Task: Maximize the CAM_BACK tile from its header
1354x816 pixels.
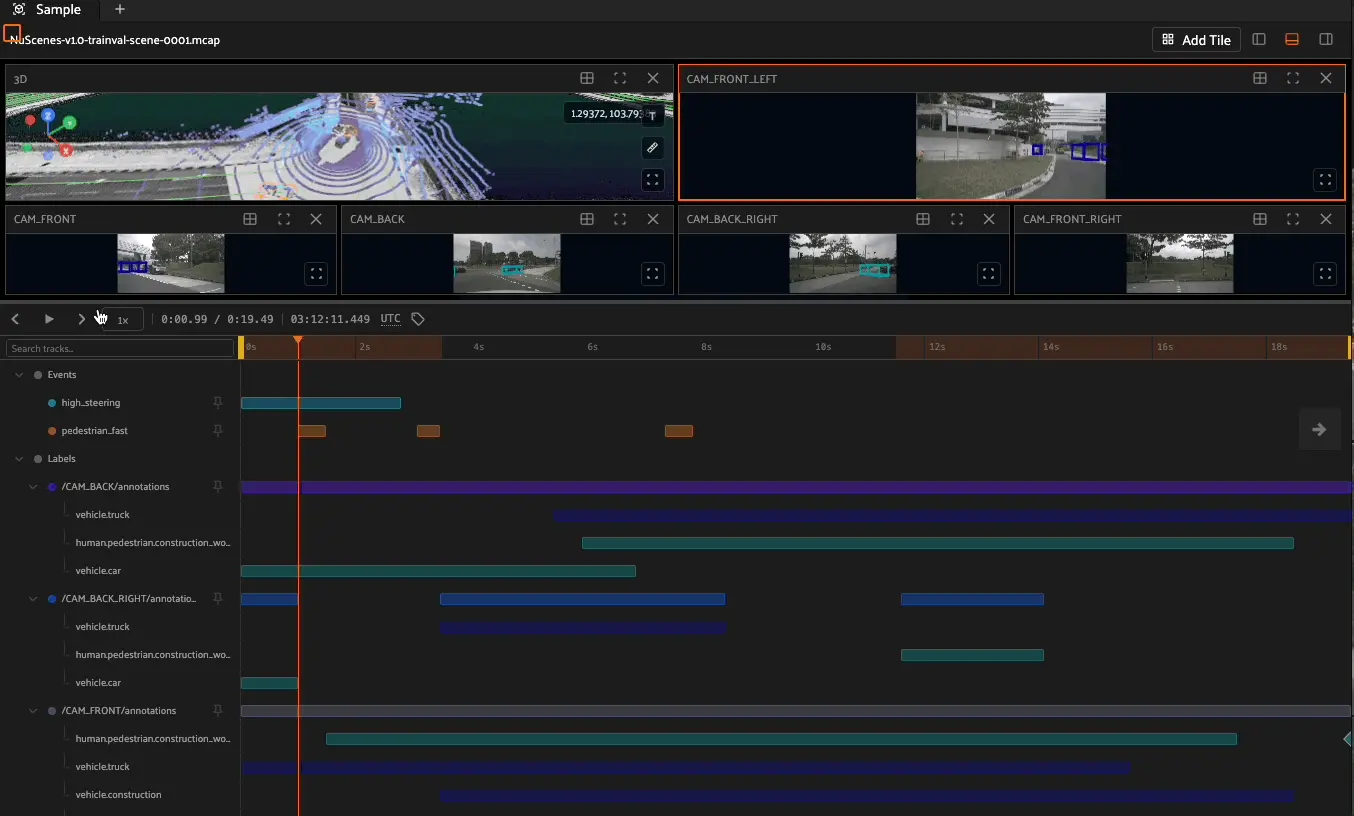Action: point(620,219)
